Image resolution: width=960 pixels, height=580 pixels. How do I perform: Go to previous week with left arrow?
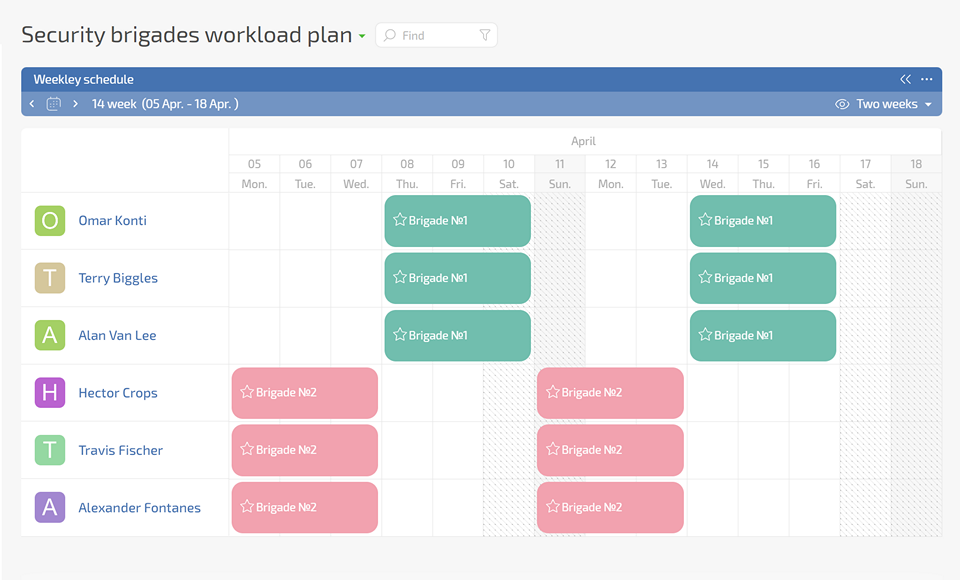pyautogui.click(x=32, y=104)
